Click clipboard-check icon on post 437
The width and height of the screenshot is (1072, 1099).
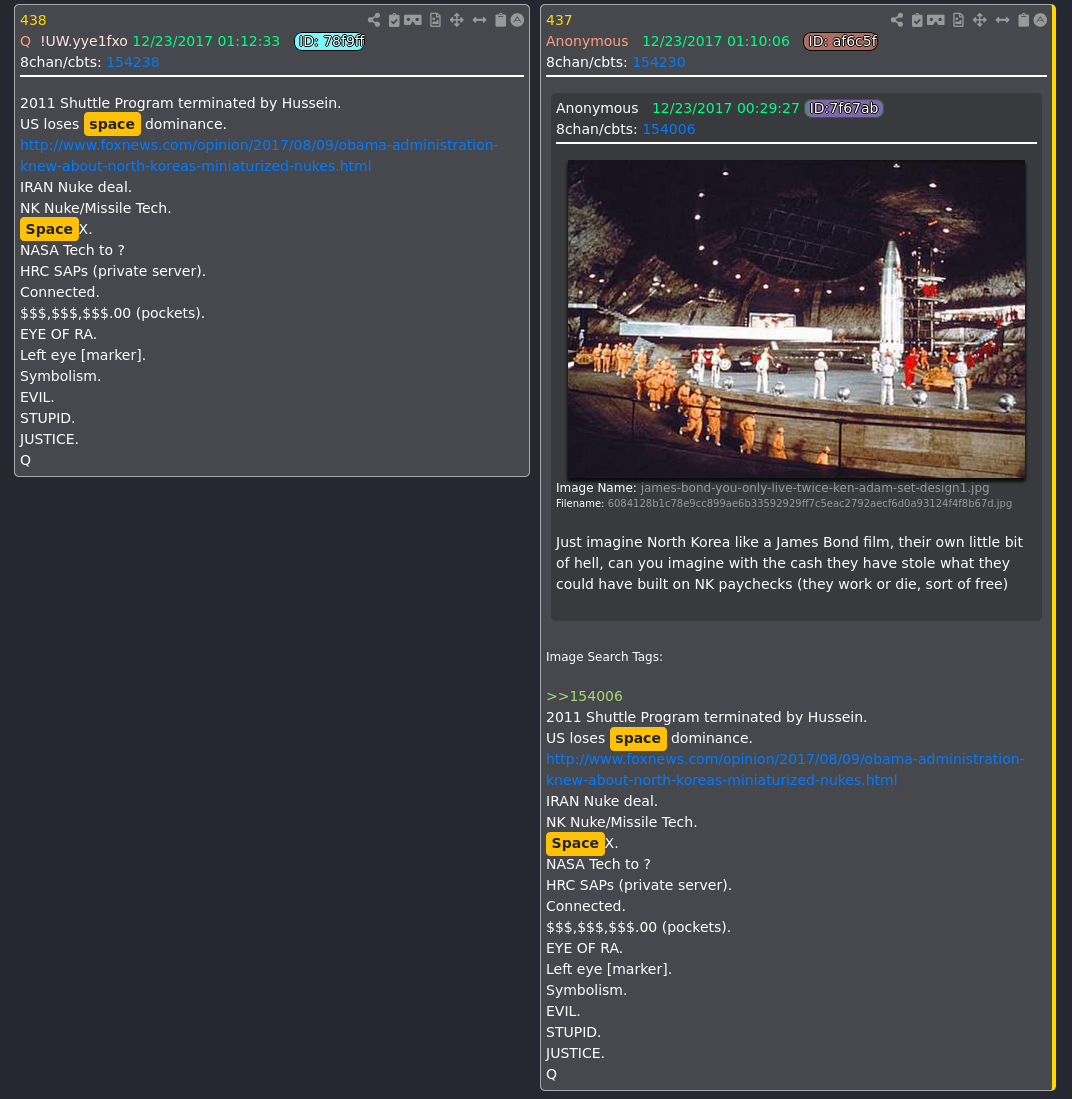(917, 20)
